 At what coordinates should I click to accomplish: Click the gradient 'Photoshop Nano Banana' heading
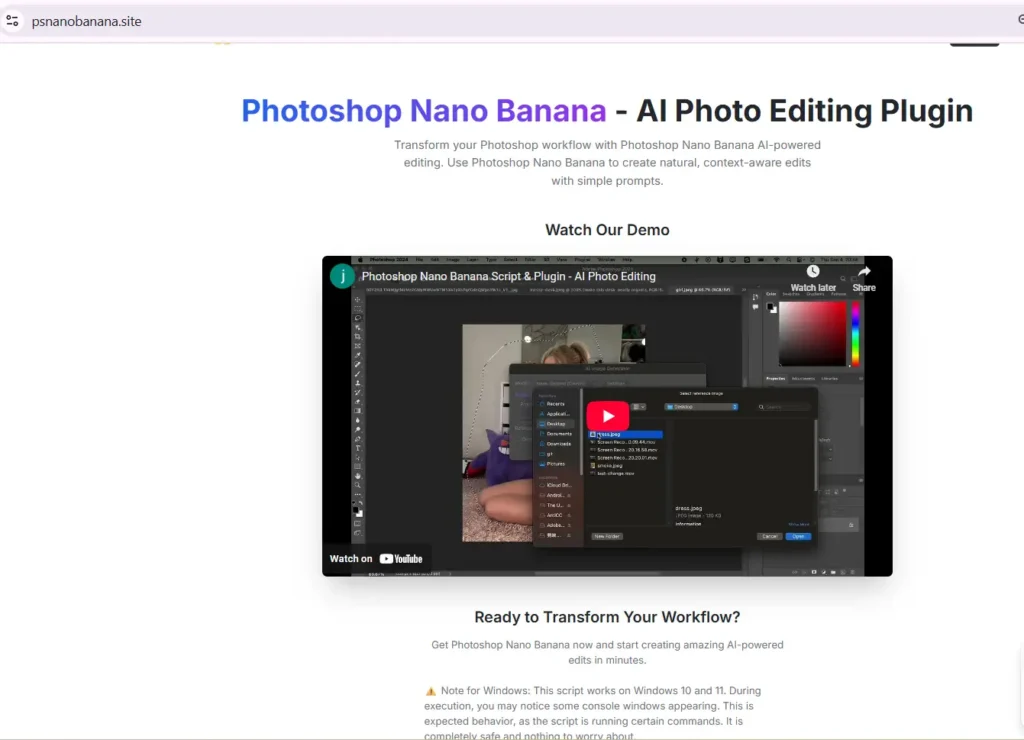click(x=424, y=110)
